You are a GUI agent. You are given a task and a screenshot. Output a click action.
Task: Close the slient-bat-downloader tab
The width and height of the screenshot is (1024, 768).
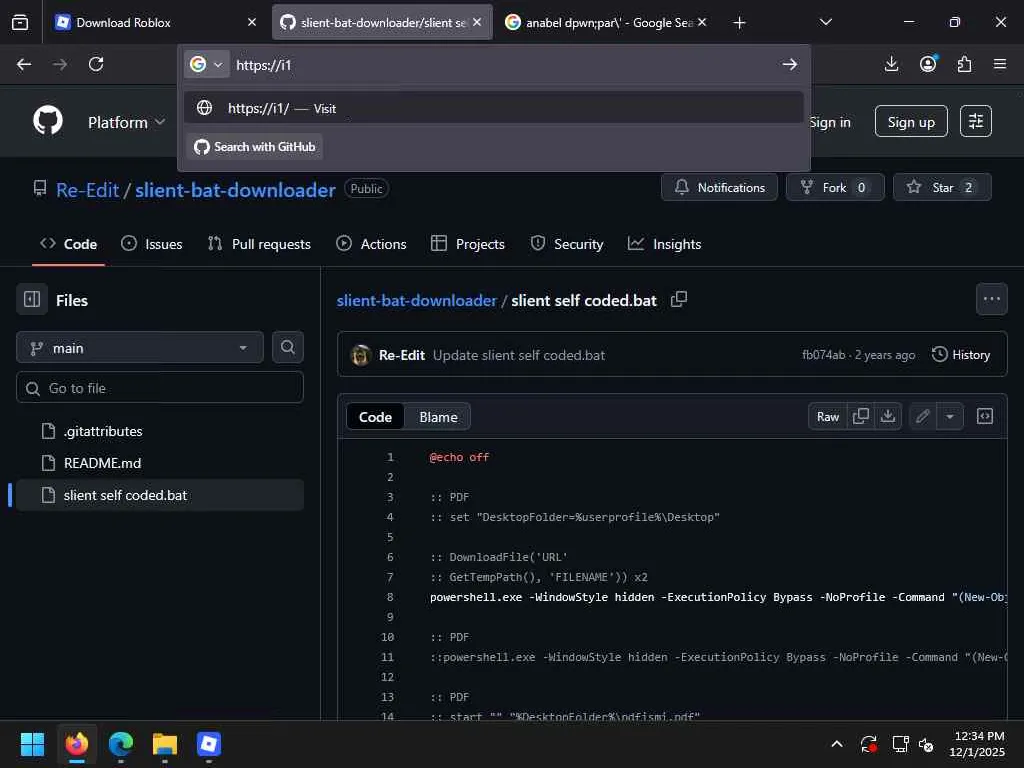coord(477,22)
